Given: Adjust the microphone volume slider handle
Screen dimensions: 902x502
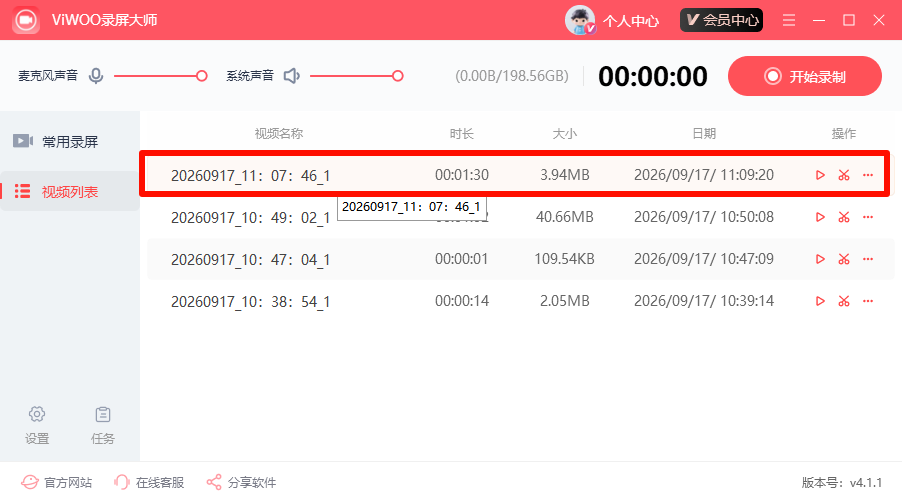Looking at the screenshot, I should (x=201, y=76).
